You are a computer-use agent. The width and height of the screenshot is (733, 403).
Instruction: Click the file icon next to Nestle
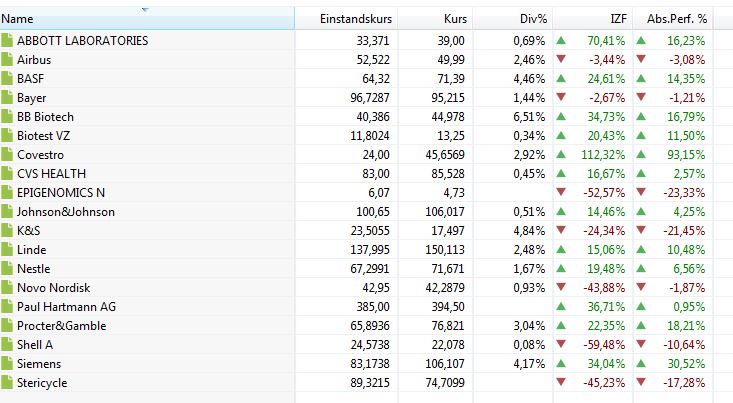point(8,269)
